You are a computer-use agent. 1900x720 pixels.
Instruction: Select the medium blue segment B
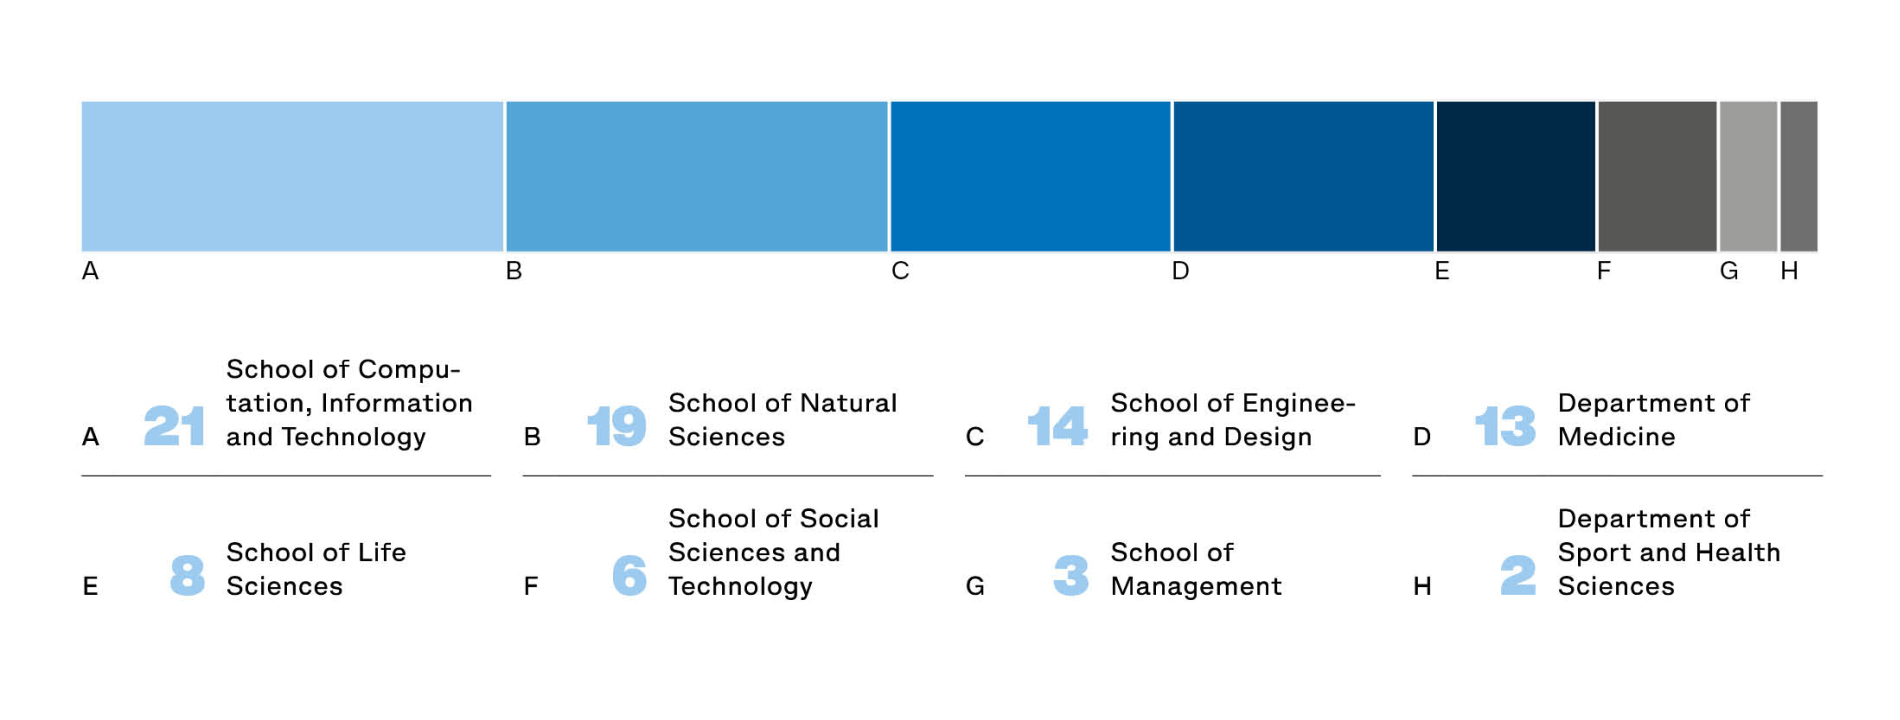pos(697,176)
